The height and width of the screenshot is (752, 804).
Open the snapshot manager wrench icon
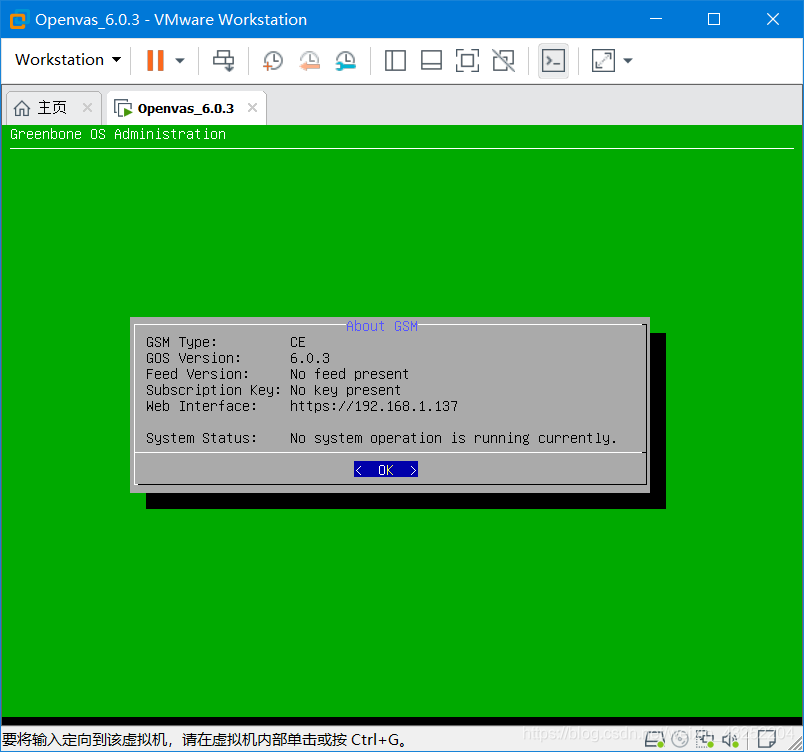346,60
